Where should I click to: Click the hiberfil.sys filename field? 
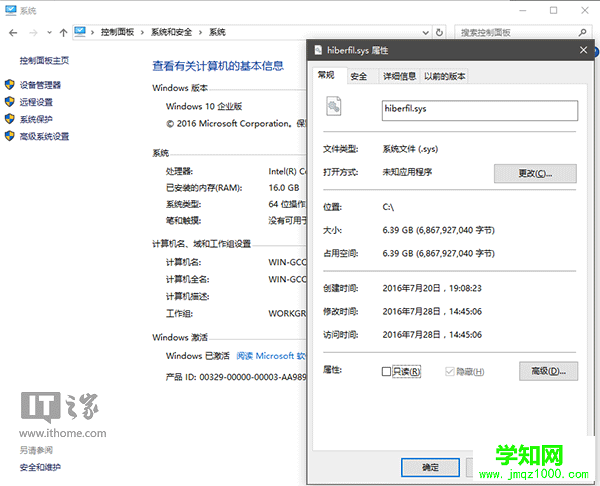(x=480, y=111)
